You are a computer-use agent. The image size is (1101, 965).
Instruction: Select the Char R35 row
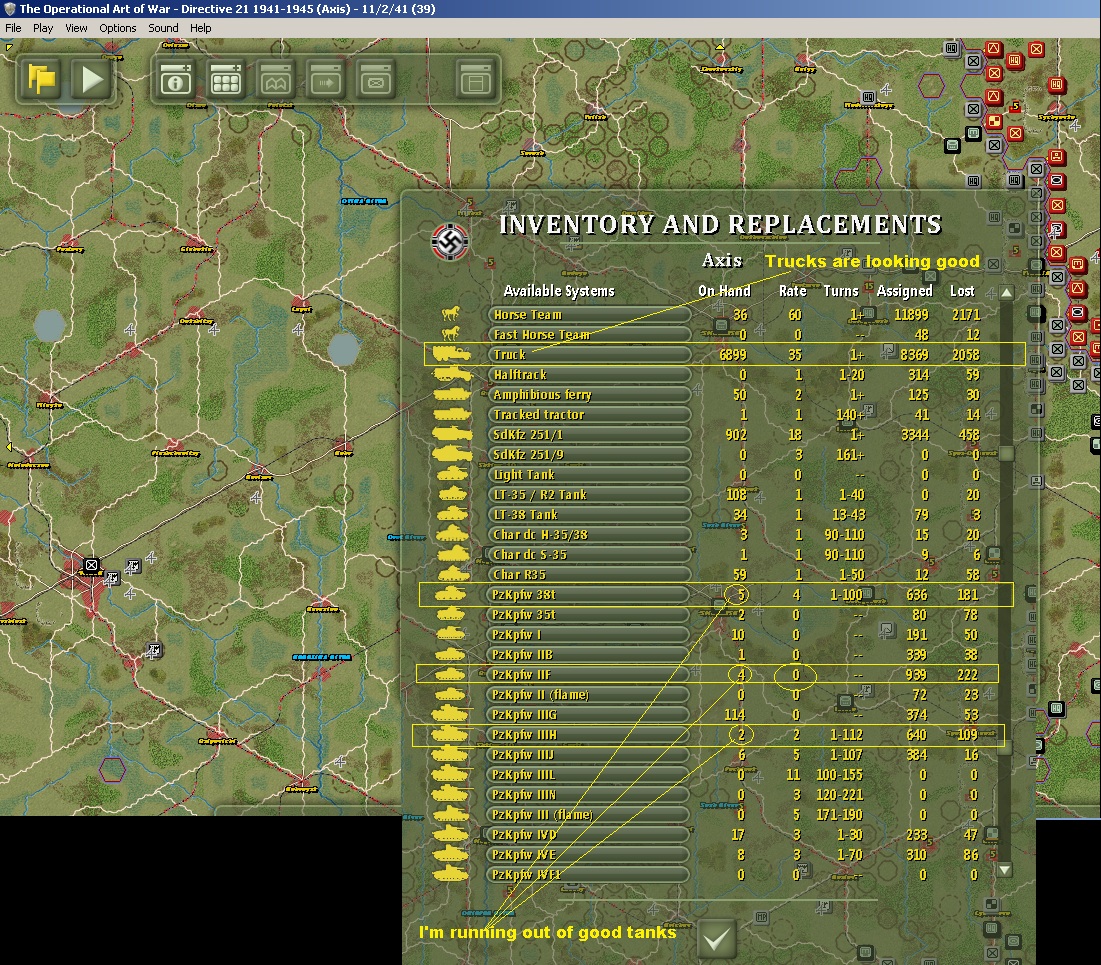588,575
